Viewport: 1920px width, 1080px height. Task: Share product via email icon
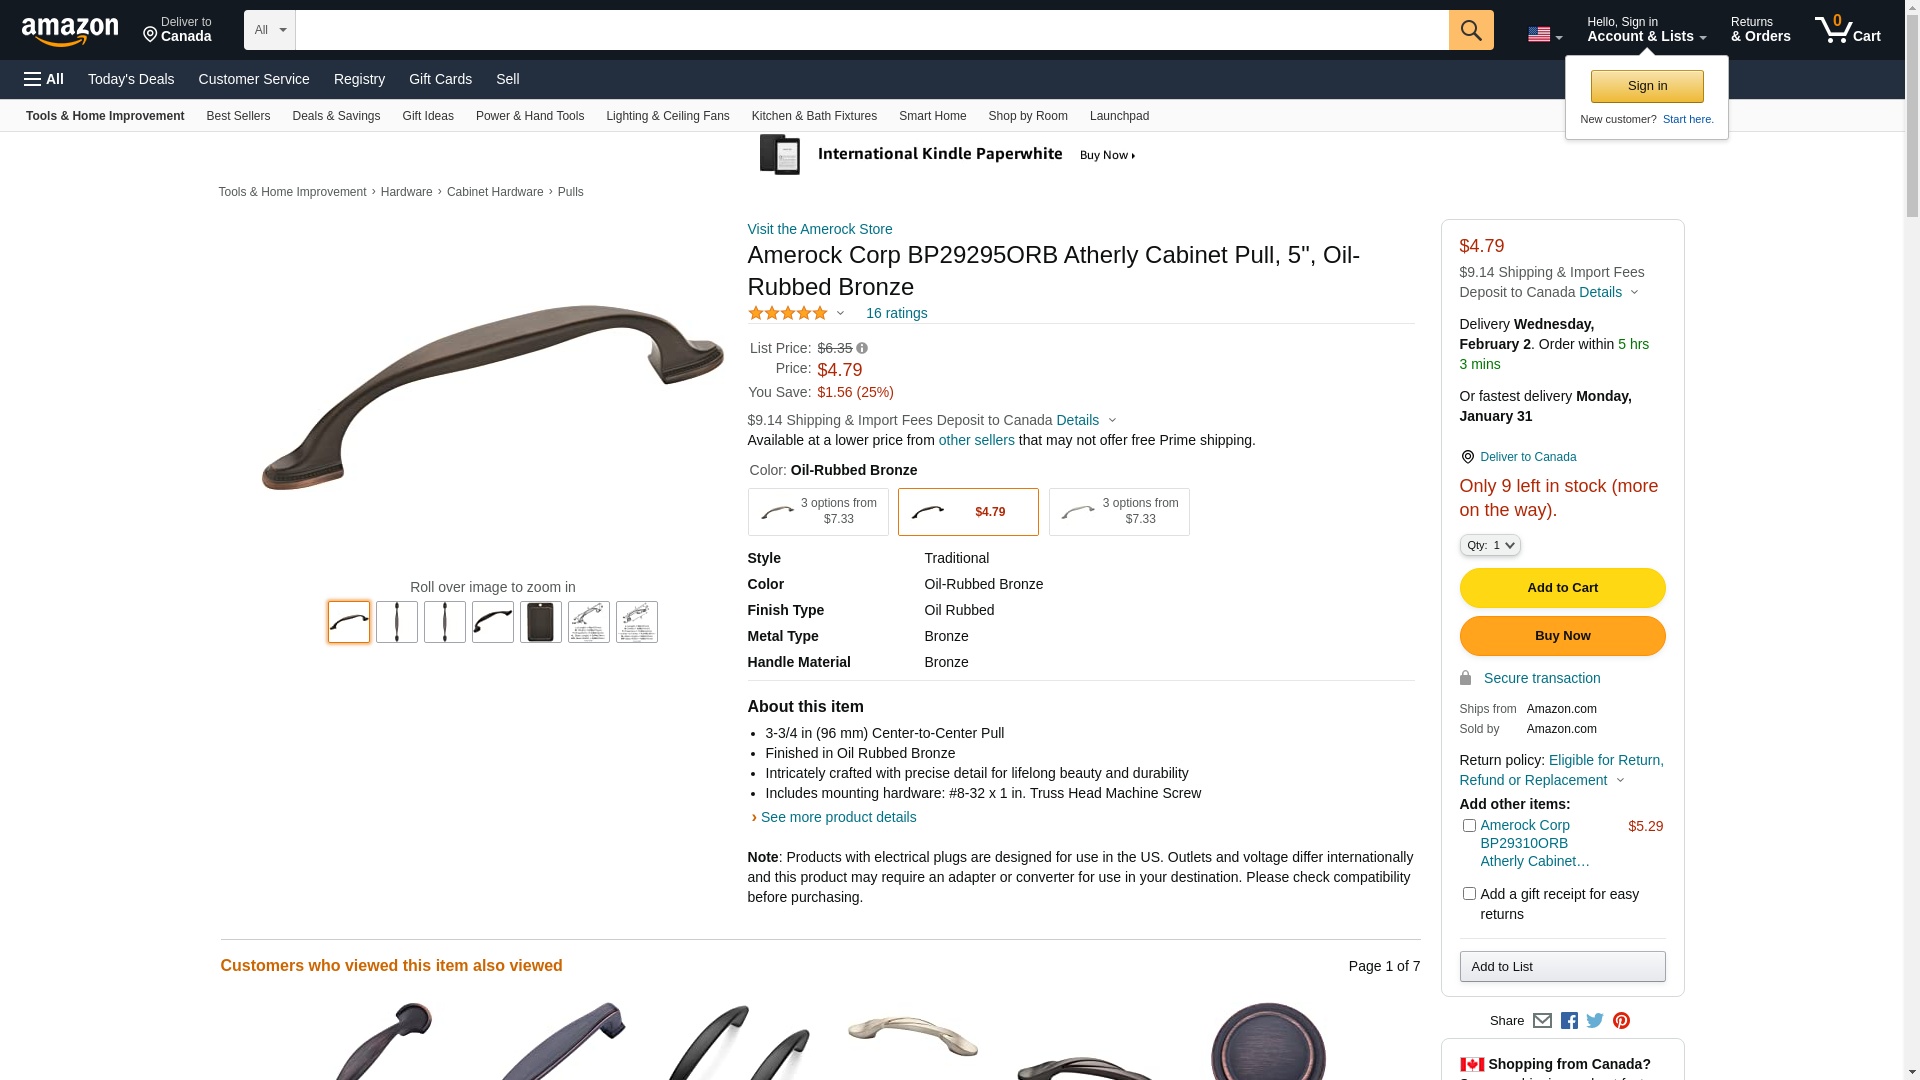click(1542, 1021)
